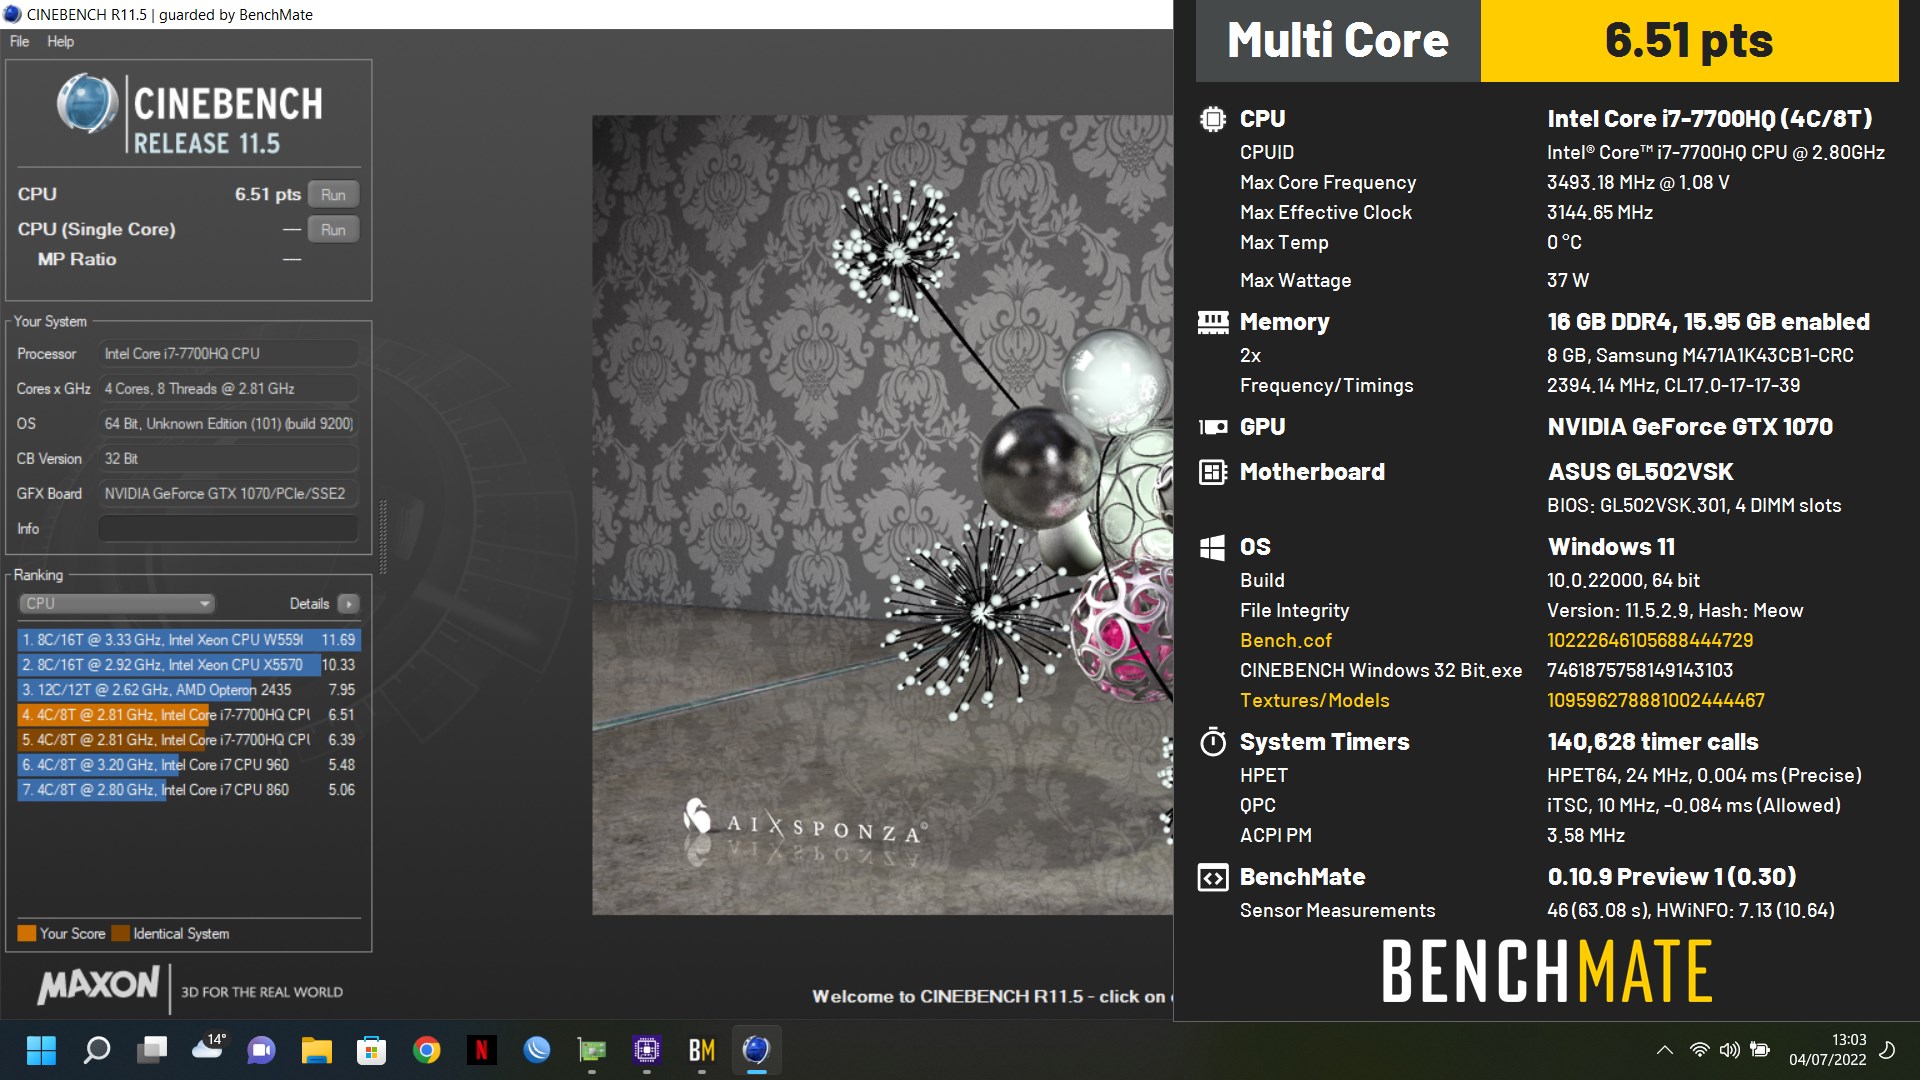Click the BenchMate Memory icon
The width and height of the screenshot is (1920, 1080).
1213,322
